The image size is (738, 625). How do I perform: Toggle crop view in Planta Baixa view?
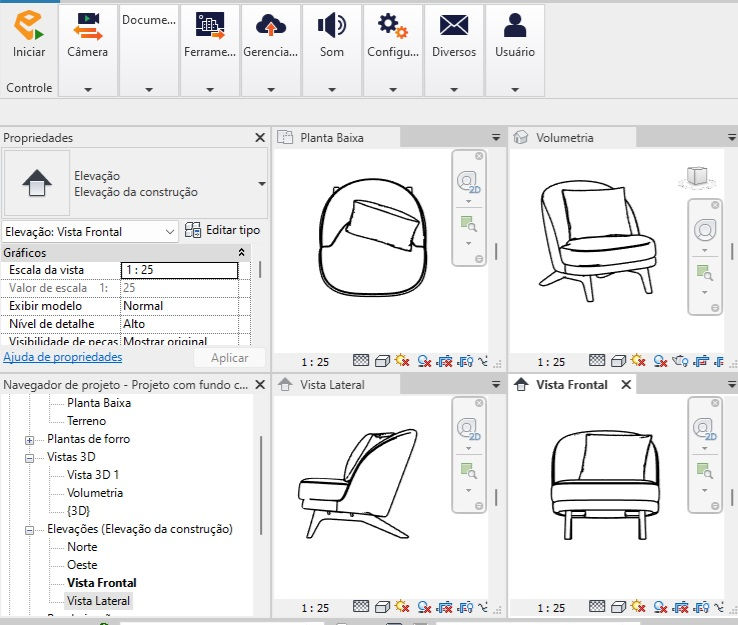(x=444, y=361)
